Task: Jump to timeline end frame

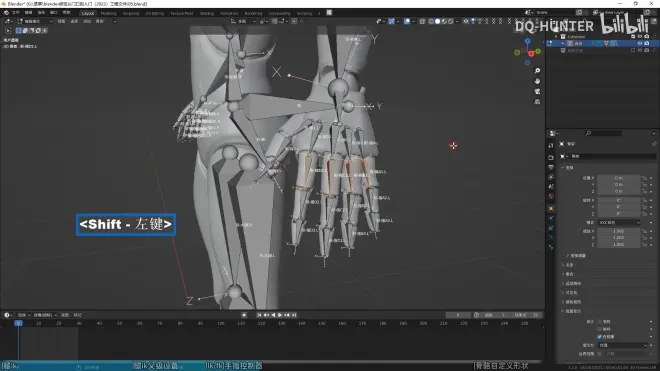Action: click(x=294, y=315)
